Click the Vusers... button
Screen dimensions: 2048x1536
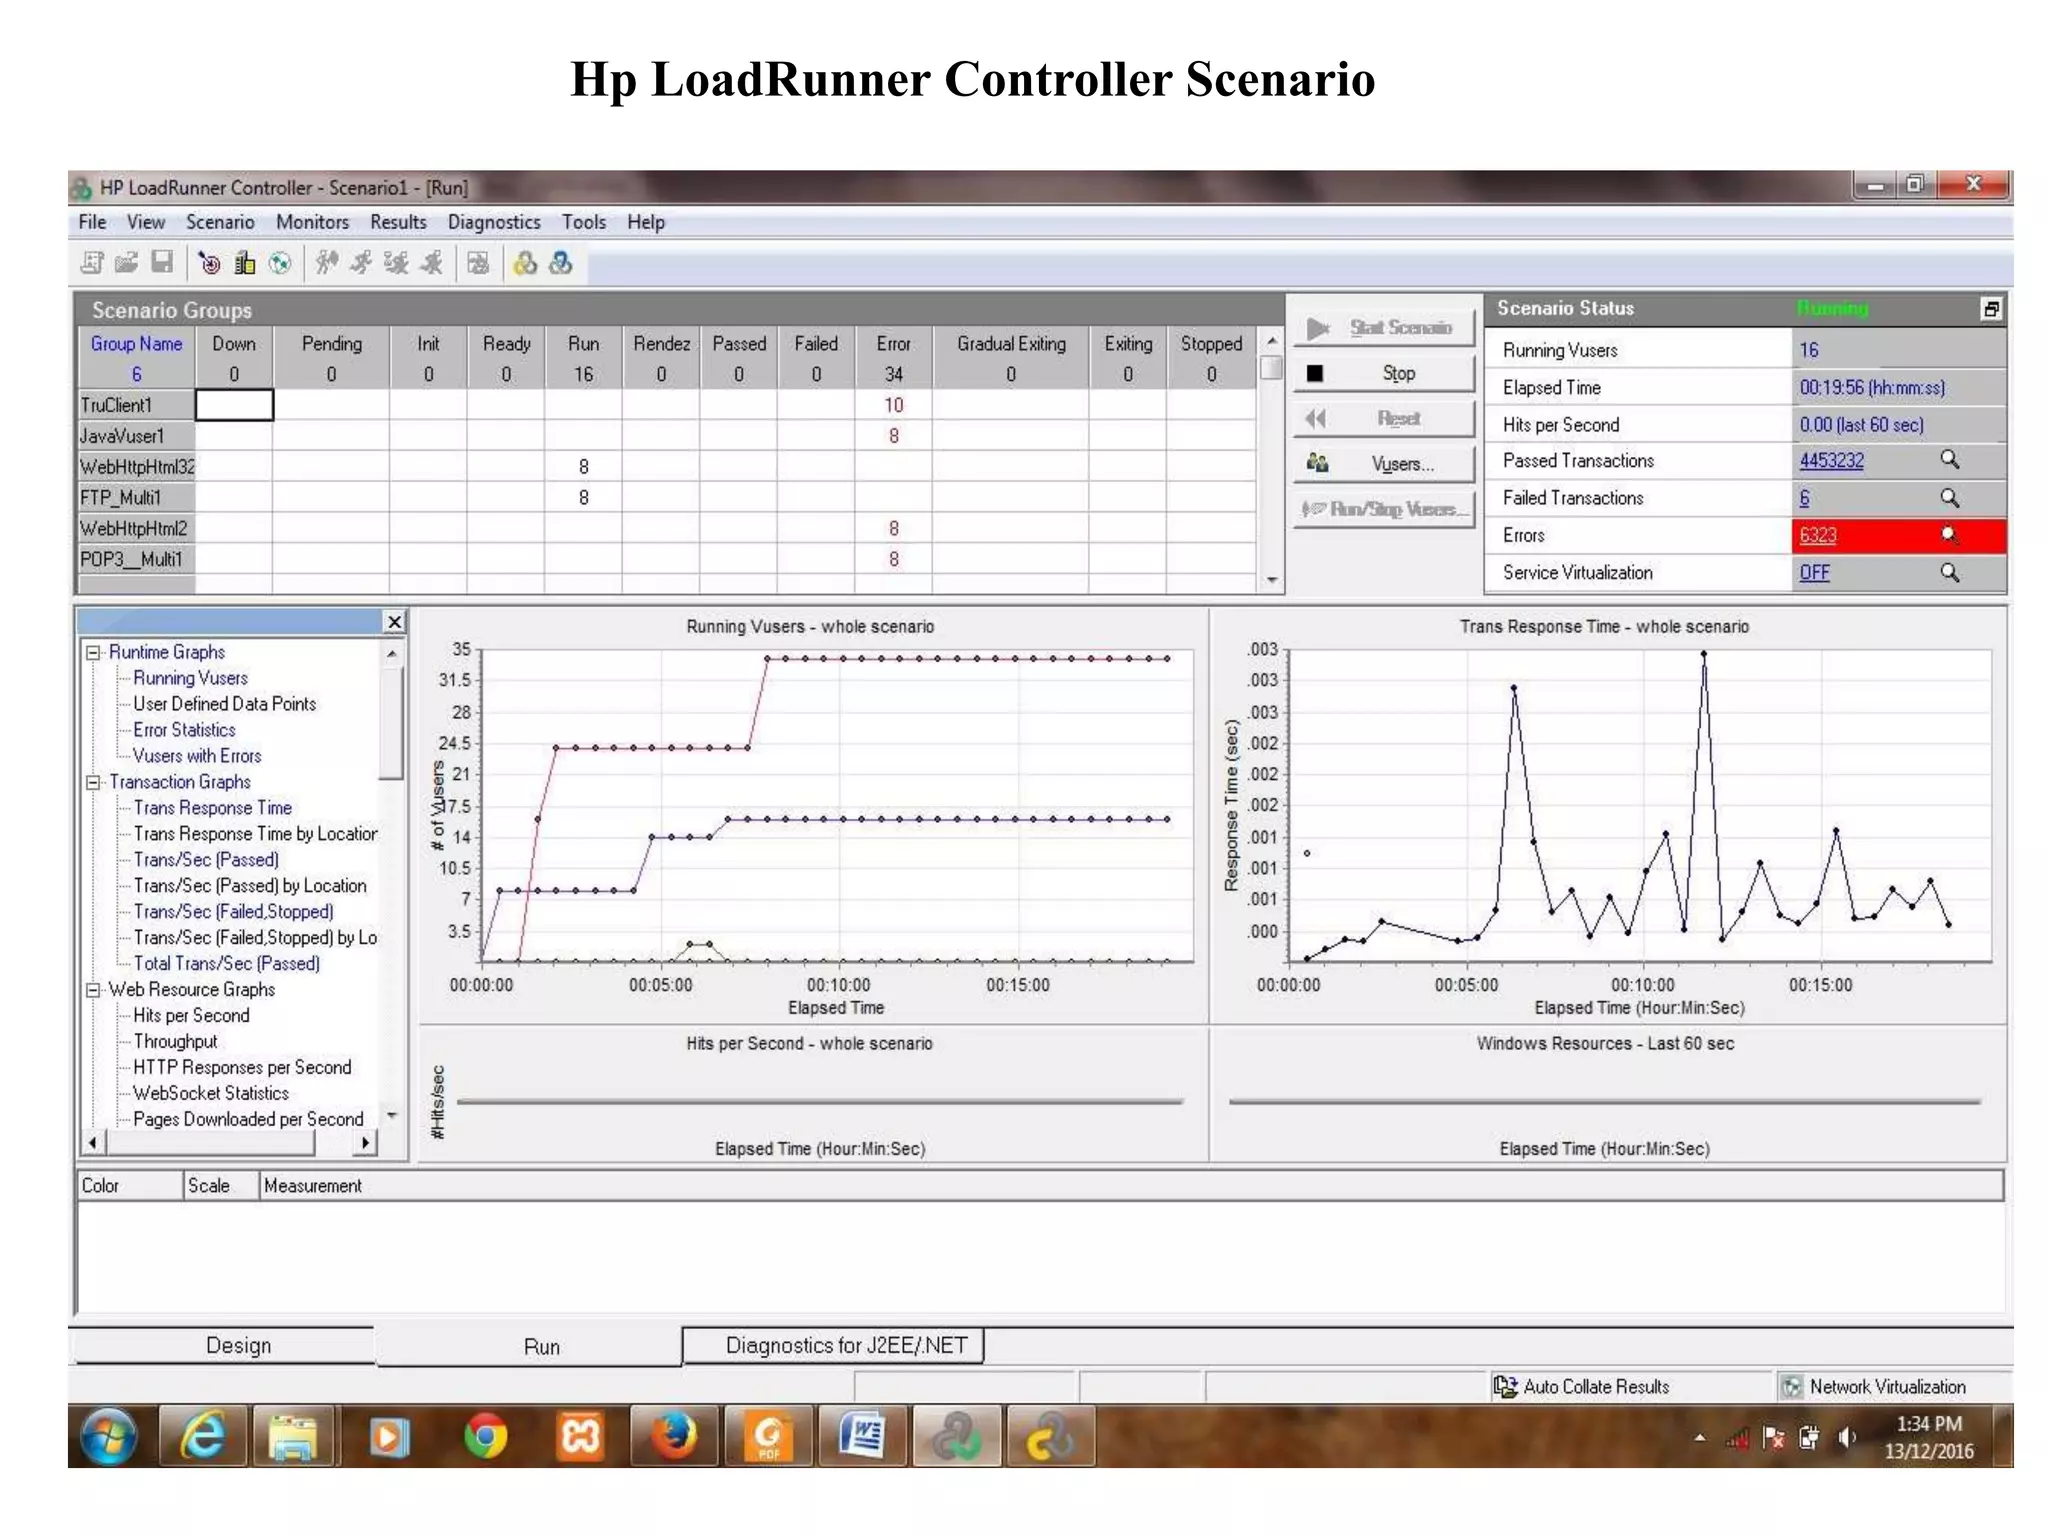click(x=1384, y=464)
